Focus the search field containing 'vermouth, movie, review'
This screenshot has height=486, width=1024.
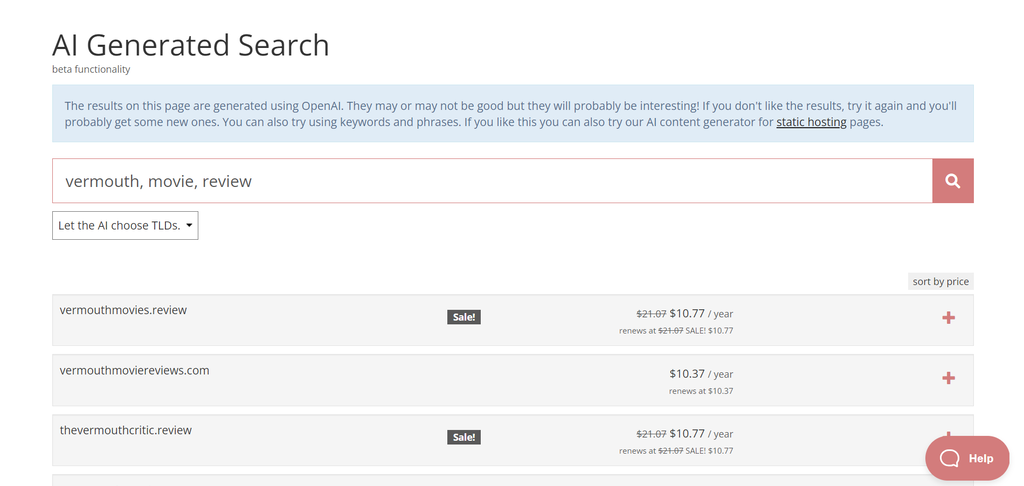click(x=491, y=181)
